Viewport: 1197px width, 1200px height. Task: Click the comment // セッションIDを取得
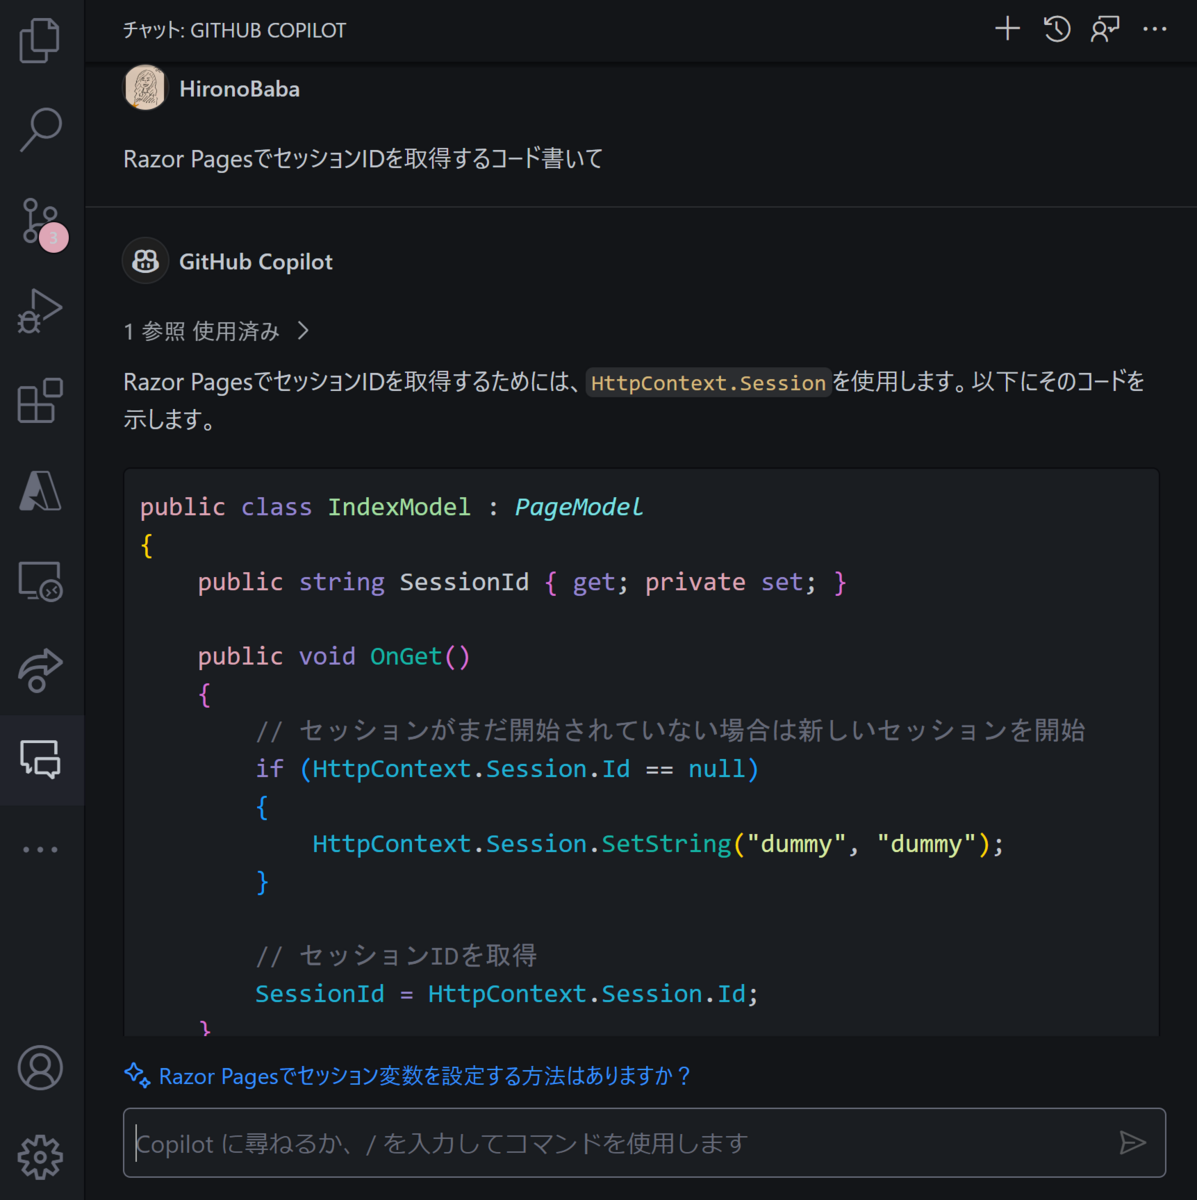tap(396, 956)
